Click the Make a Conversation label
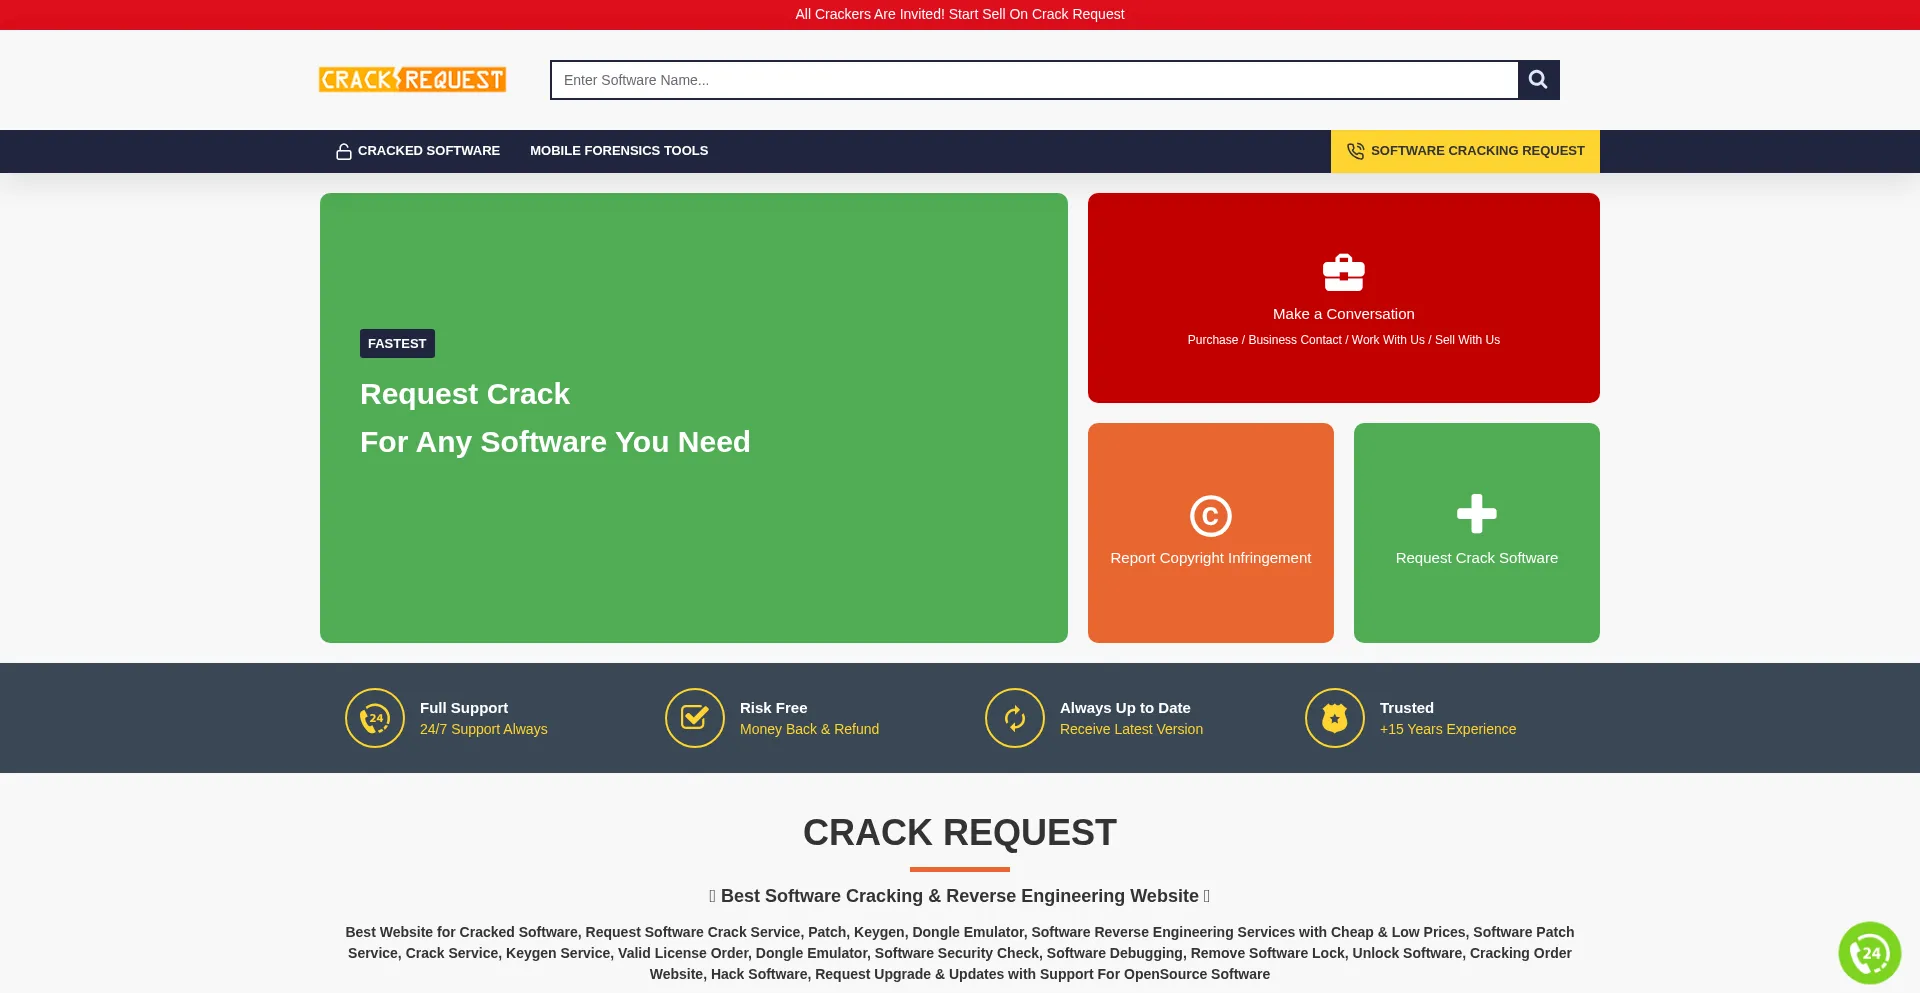The height and width of the screenshot is (993, 1920). tap(1343, 314)
